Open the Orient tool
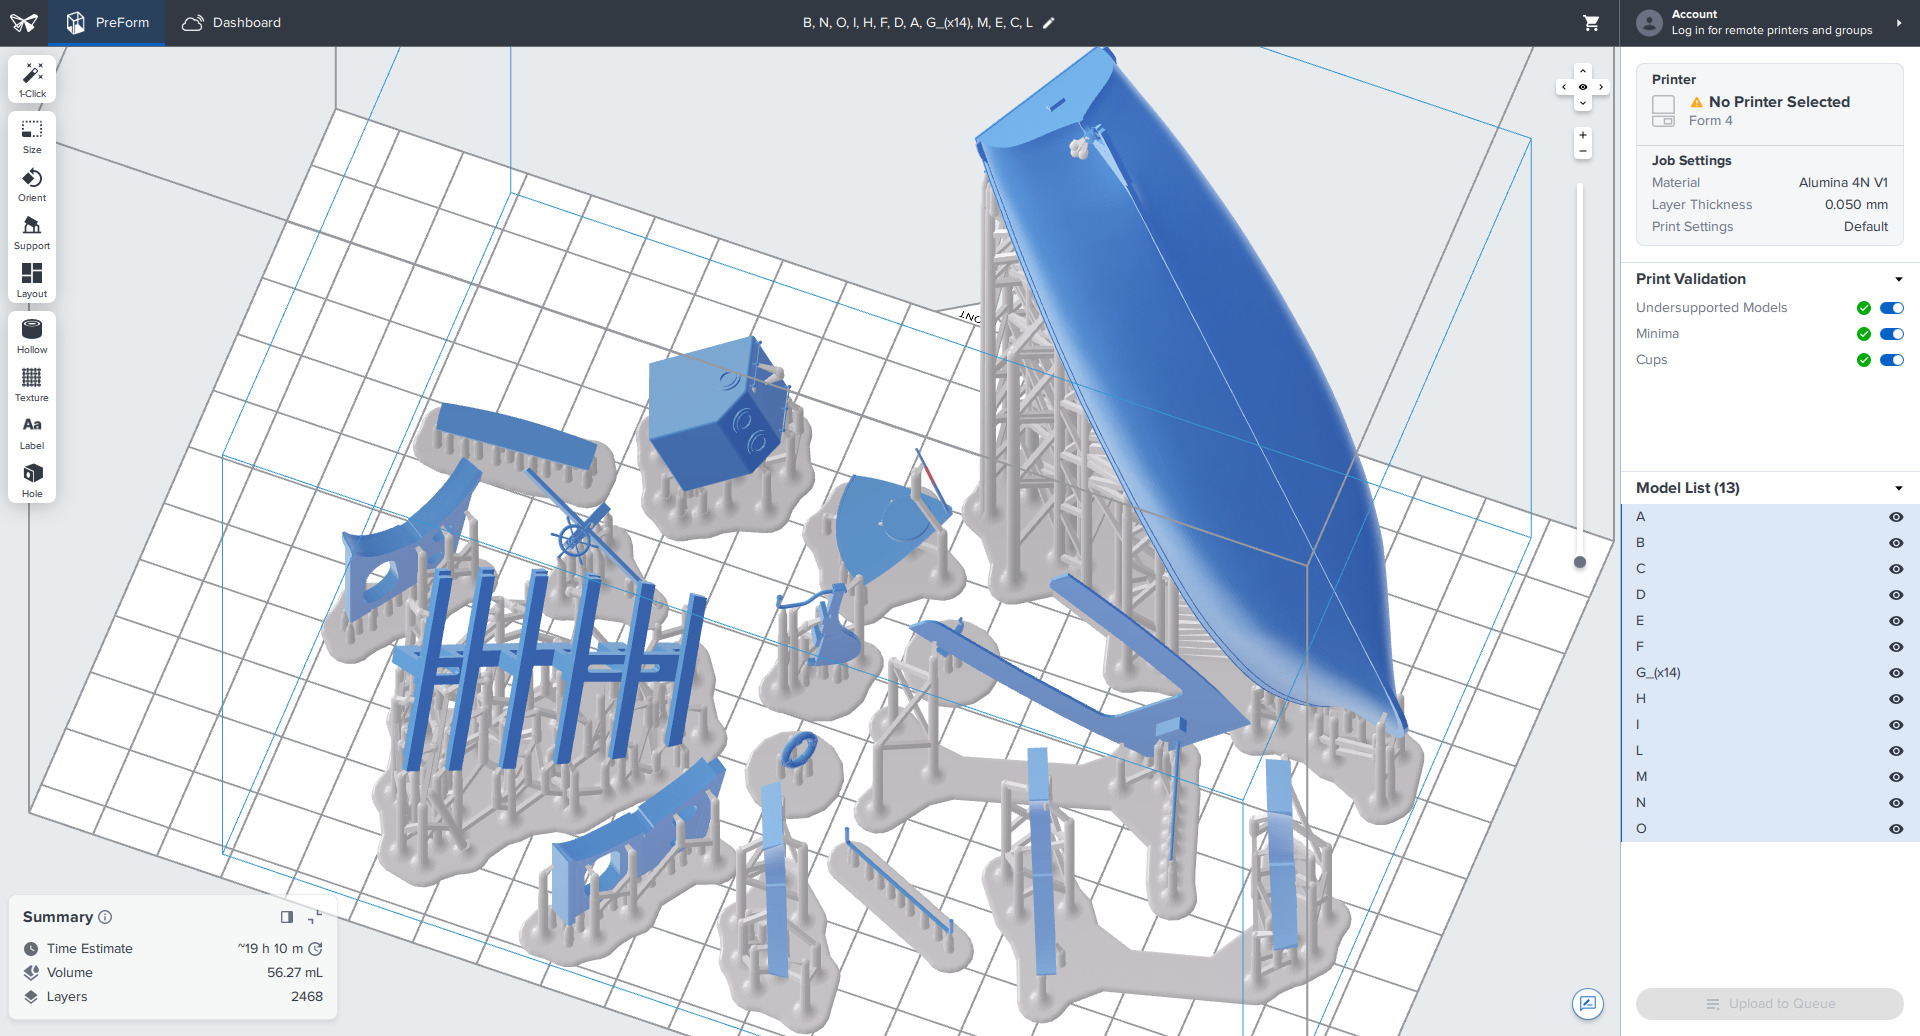The width and height of the screenshot is (1920, 1036). point(32,184)
